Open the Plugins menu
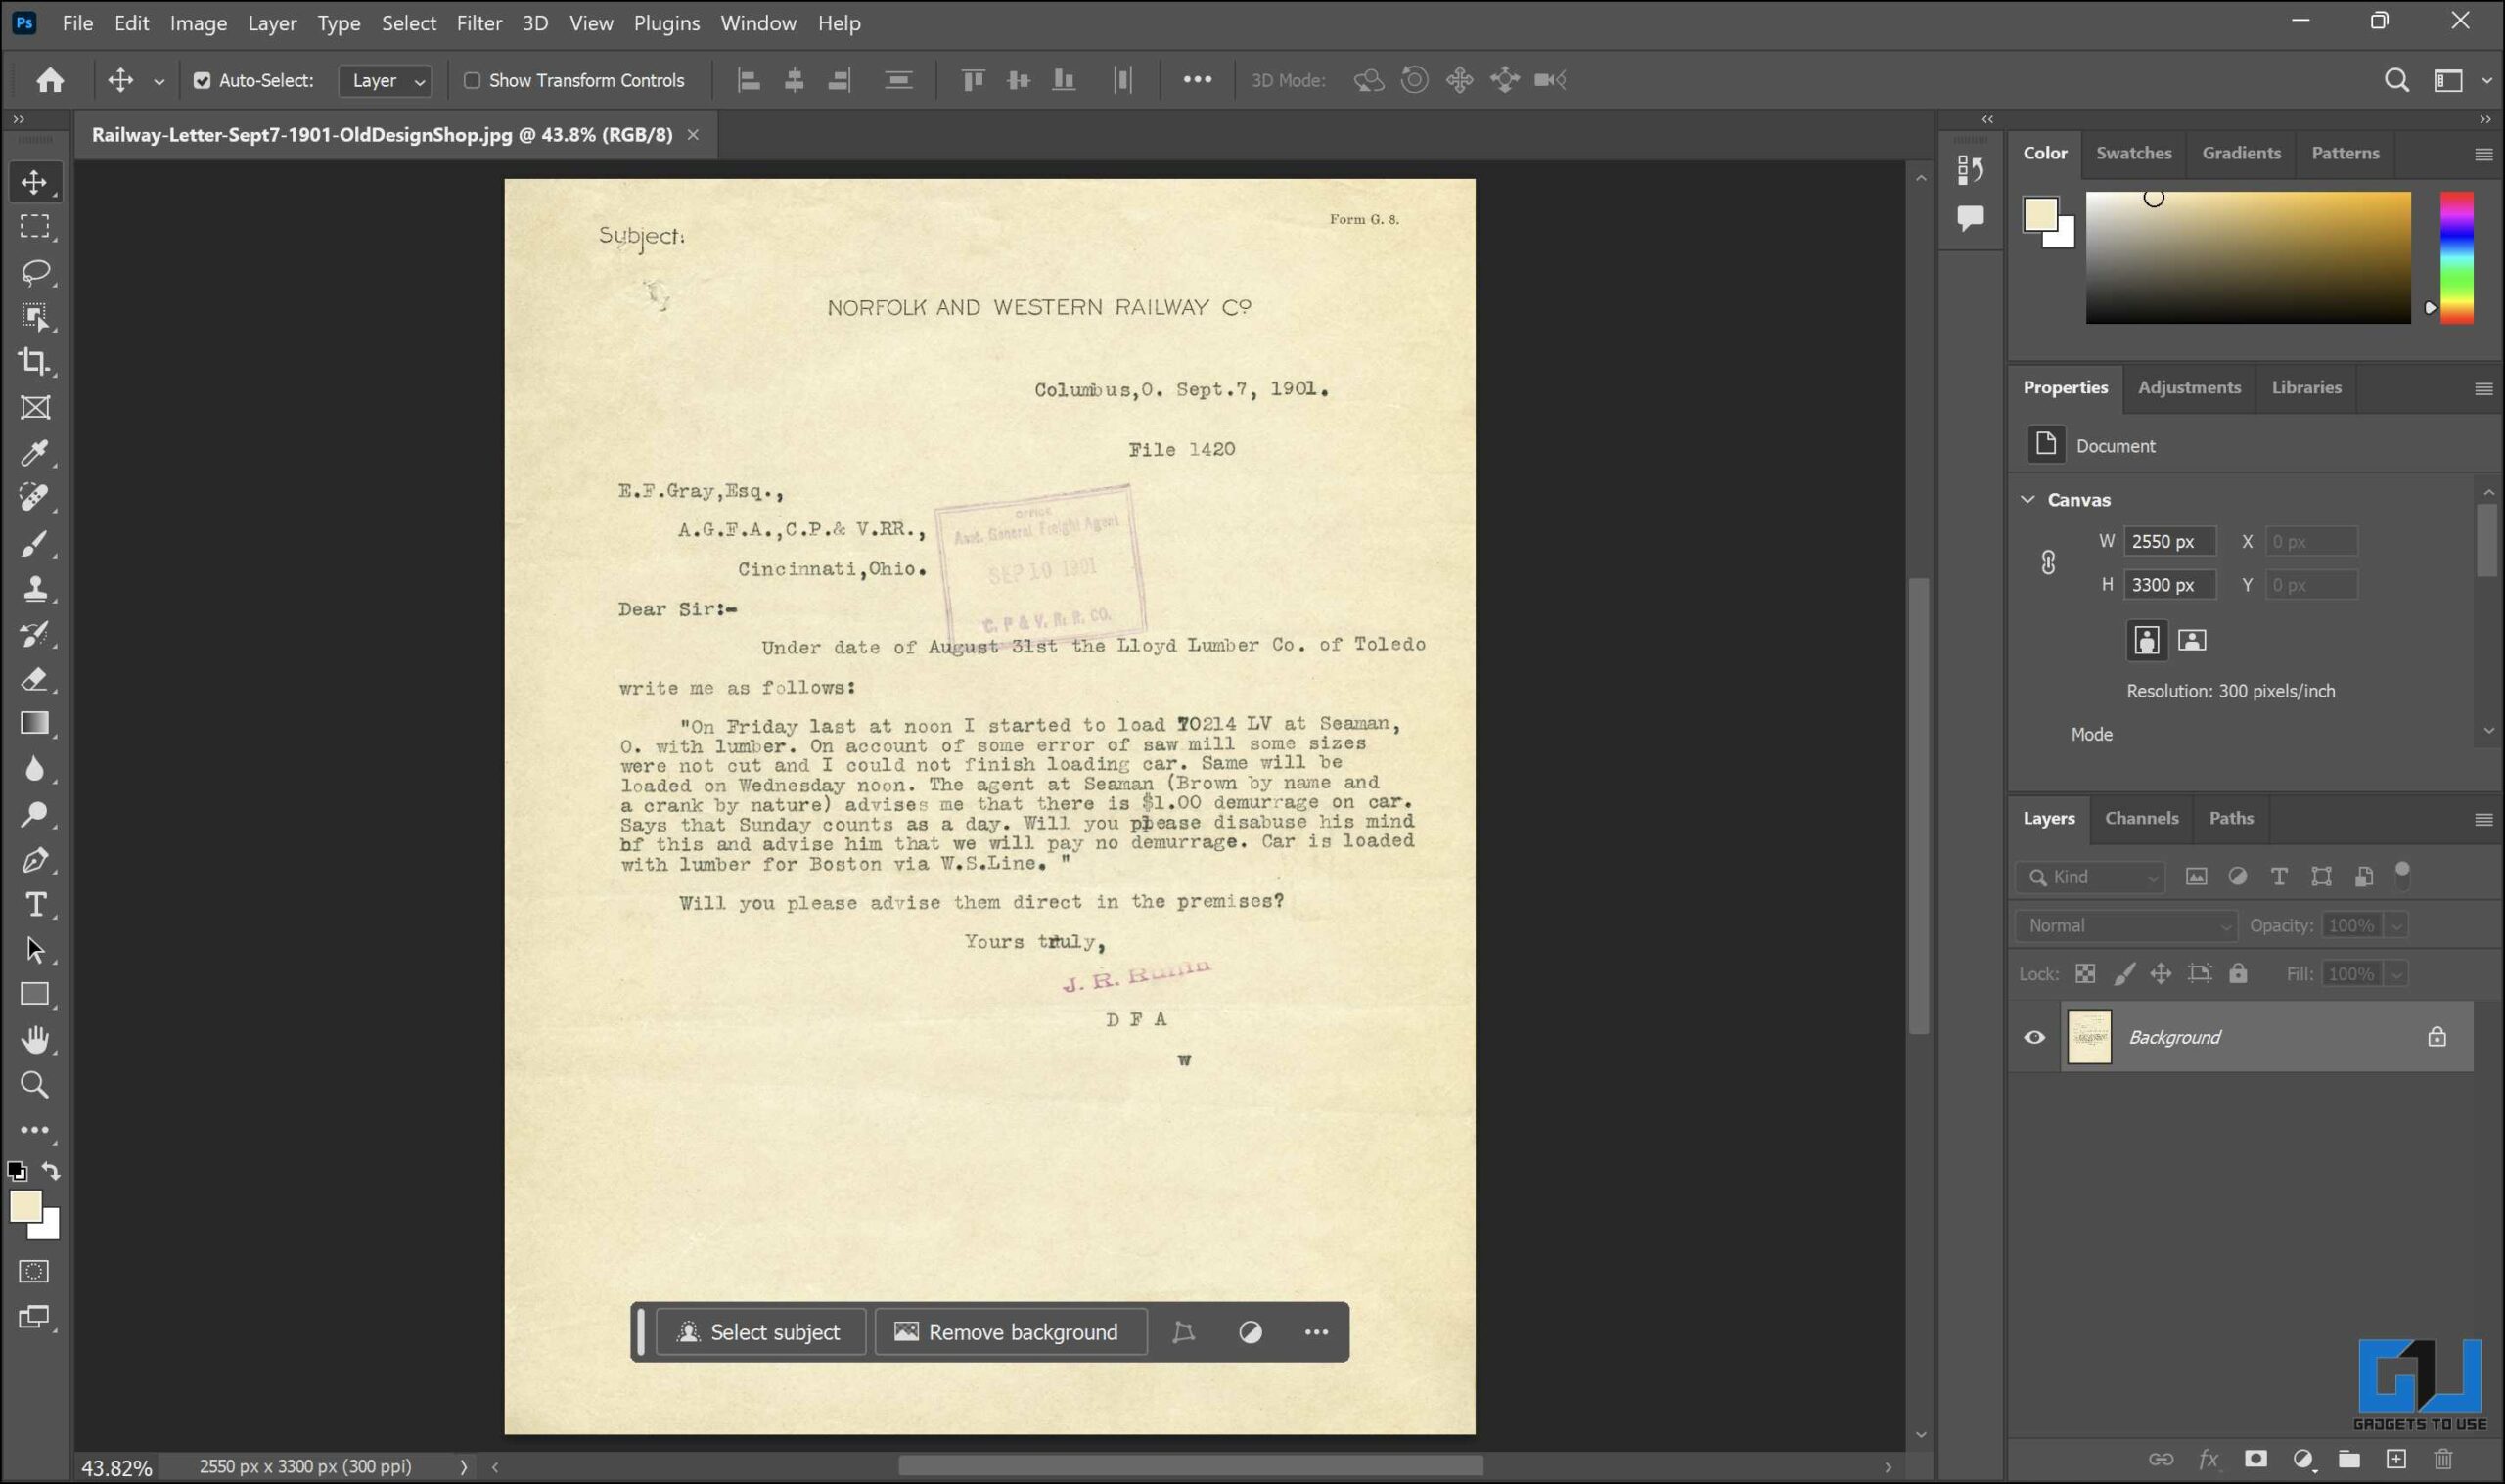This screenshot has width=2505, height=1484. tap(666, 23)
